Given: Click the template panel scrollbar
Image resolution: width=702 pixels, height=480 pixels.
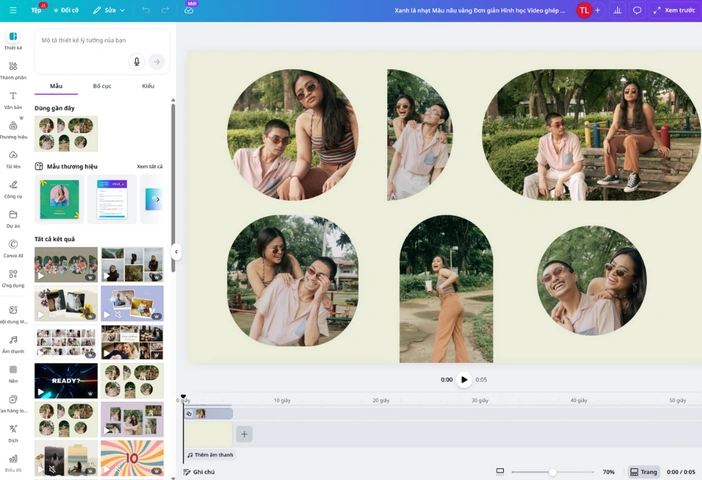Looking at the screenshot, I should [x=173, y=188].
